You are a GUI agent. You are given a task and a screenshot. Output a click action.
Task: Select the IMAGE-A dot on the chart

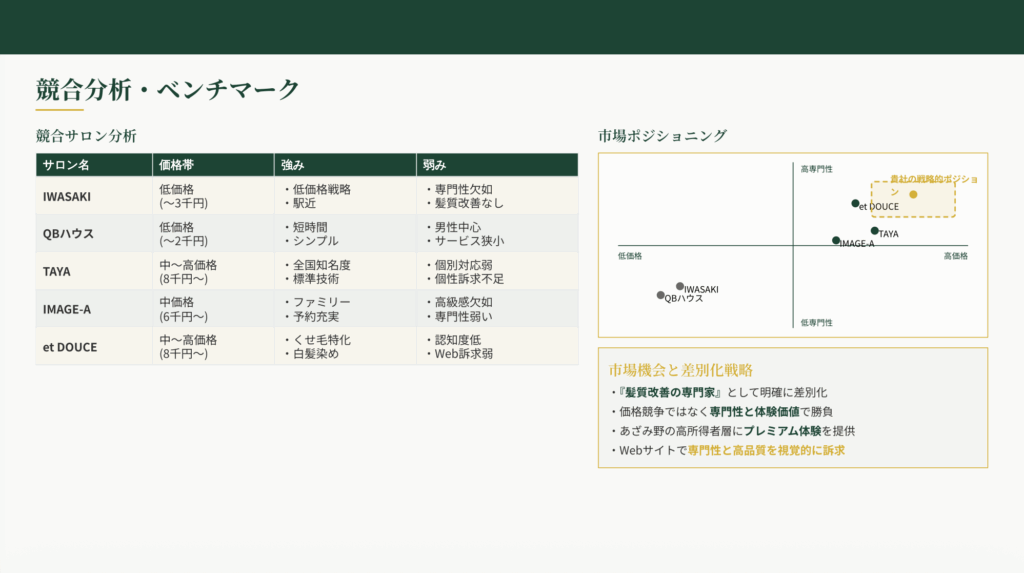point(836,240)
